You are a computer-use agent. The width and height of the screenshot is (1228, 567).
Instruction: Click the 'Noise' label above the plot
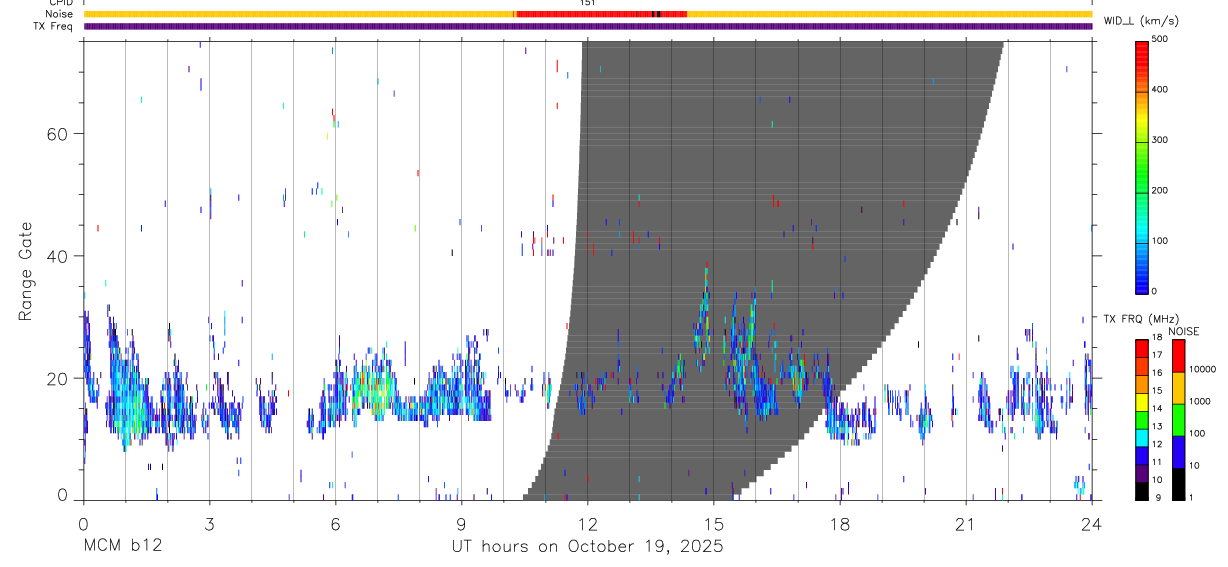60,14
